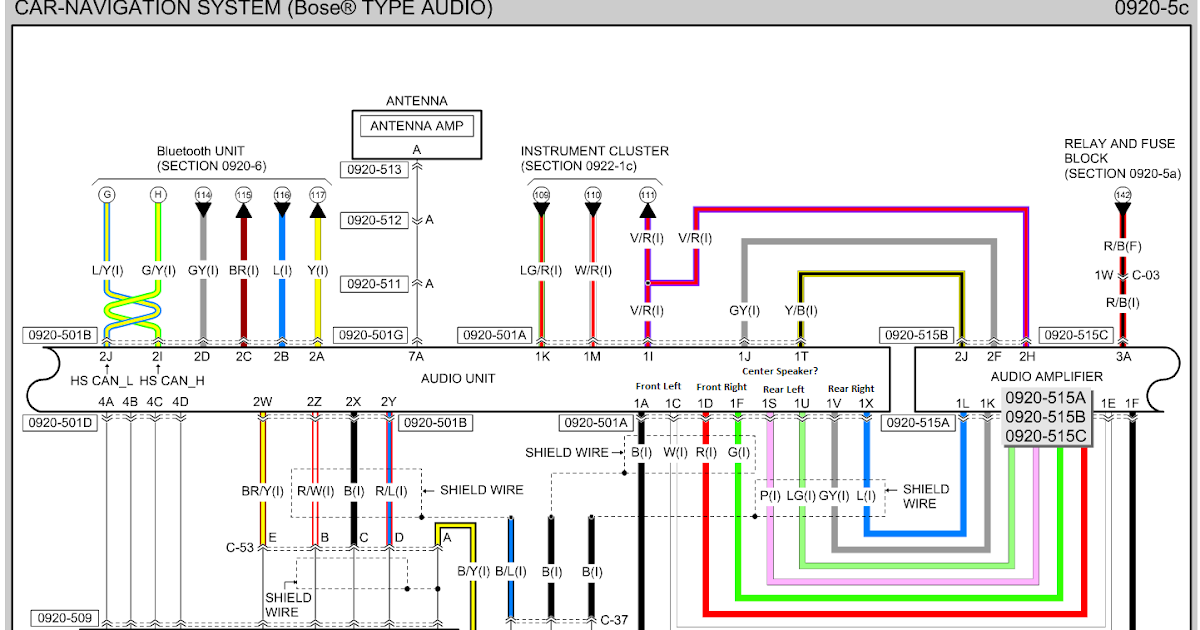
Task: Select connector reference circle 115
Action: pos(243,194)
